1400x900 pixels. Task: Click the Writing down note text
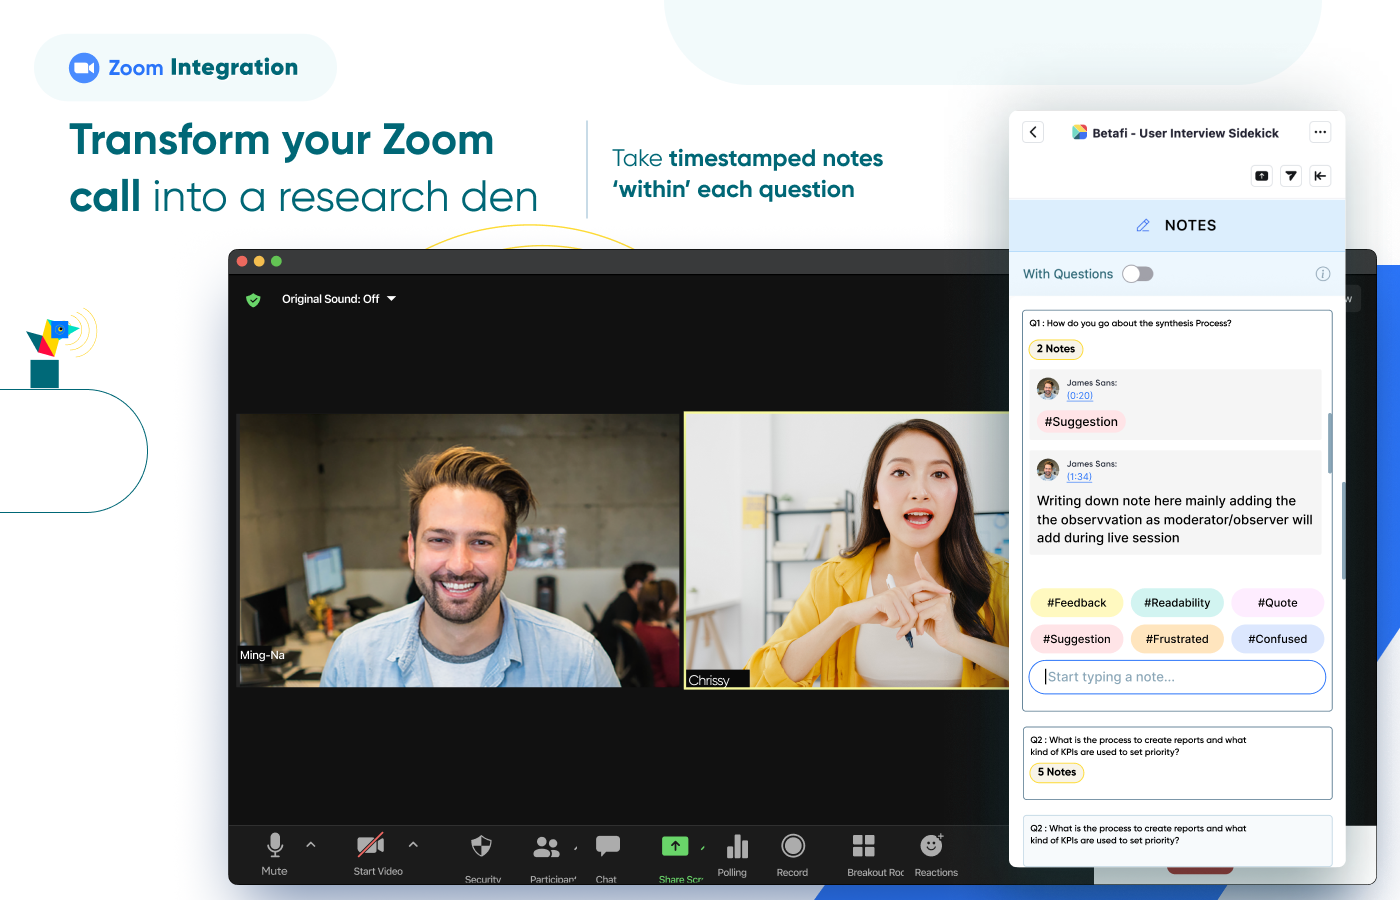point(1175,519)
